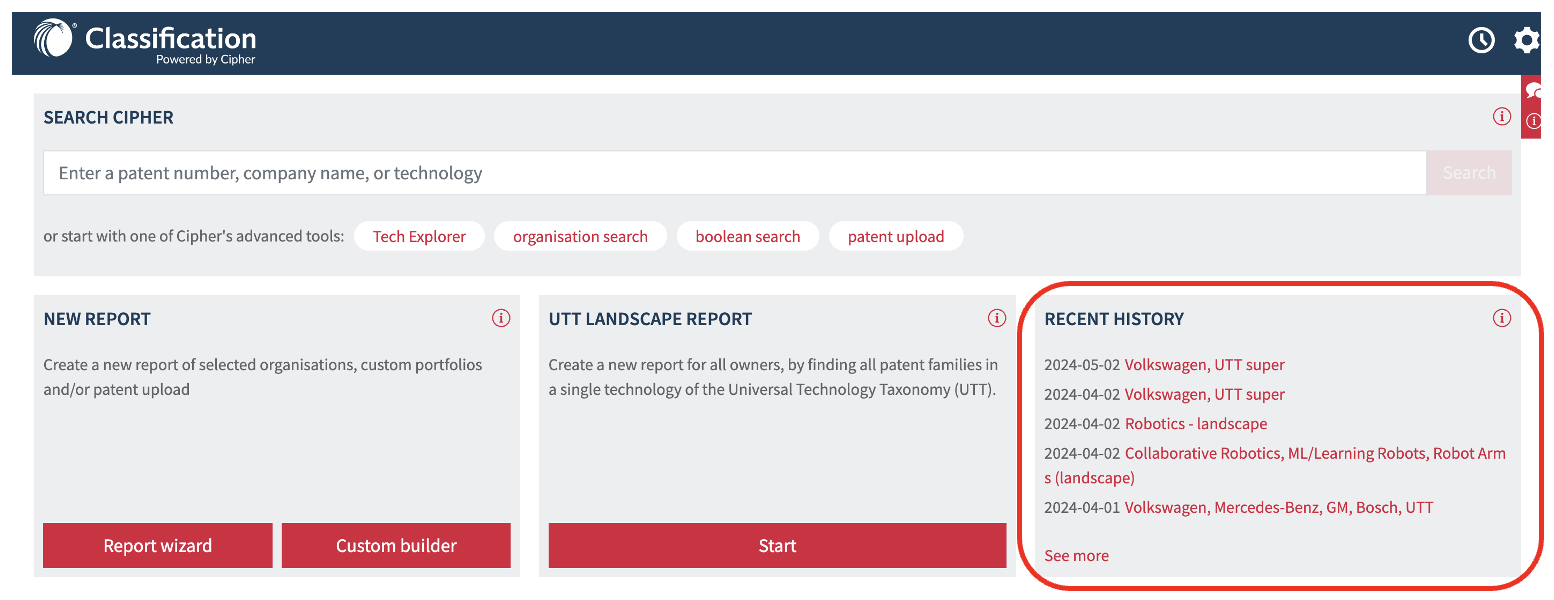Show info for the New Report panel
The image size is (1554, 600).
coord(501,319)
